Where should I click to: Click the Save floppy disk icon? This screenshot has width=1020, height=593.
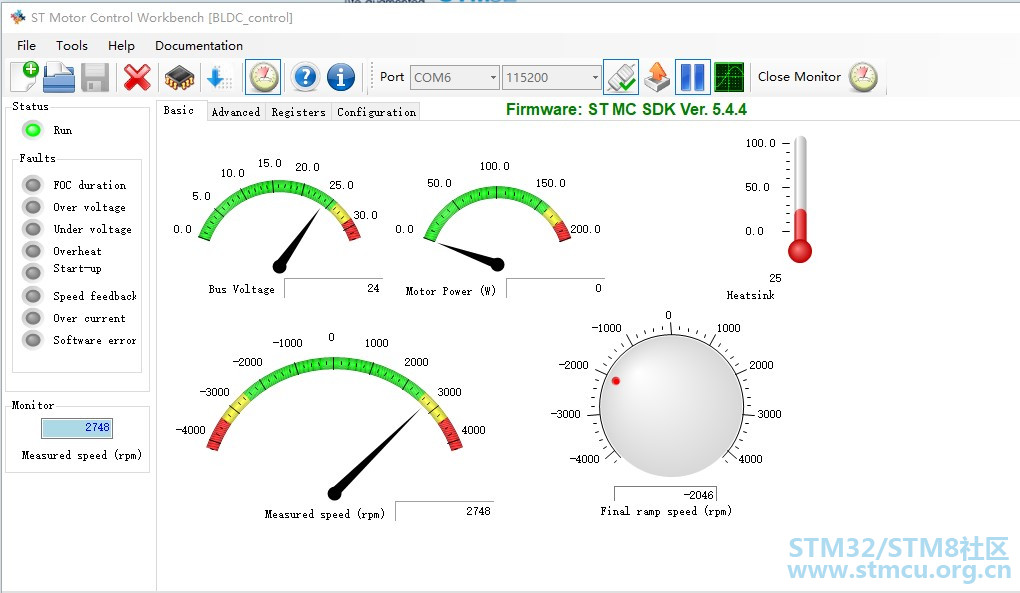[95, 77]
